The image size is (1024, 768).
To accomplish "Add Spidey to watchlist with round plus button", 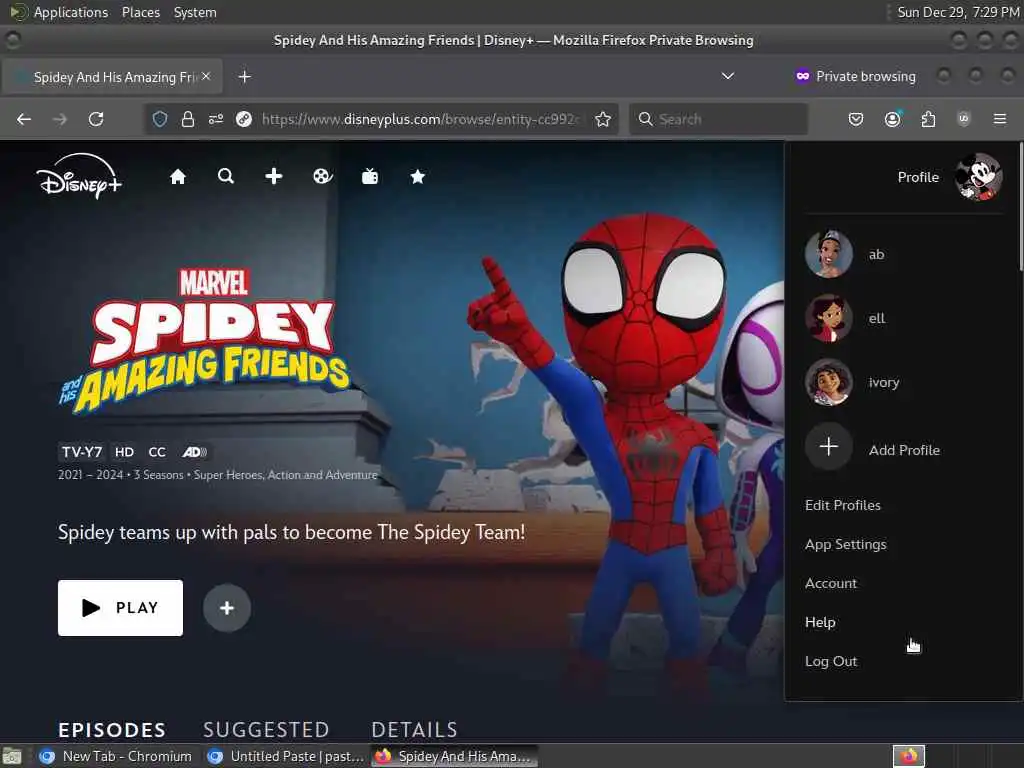I will pyautogui.click(x=227, y=608).
